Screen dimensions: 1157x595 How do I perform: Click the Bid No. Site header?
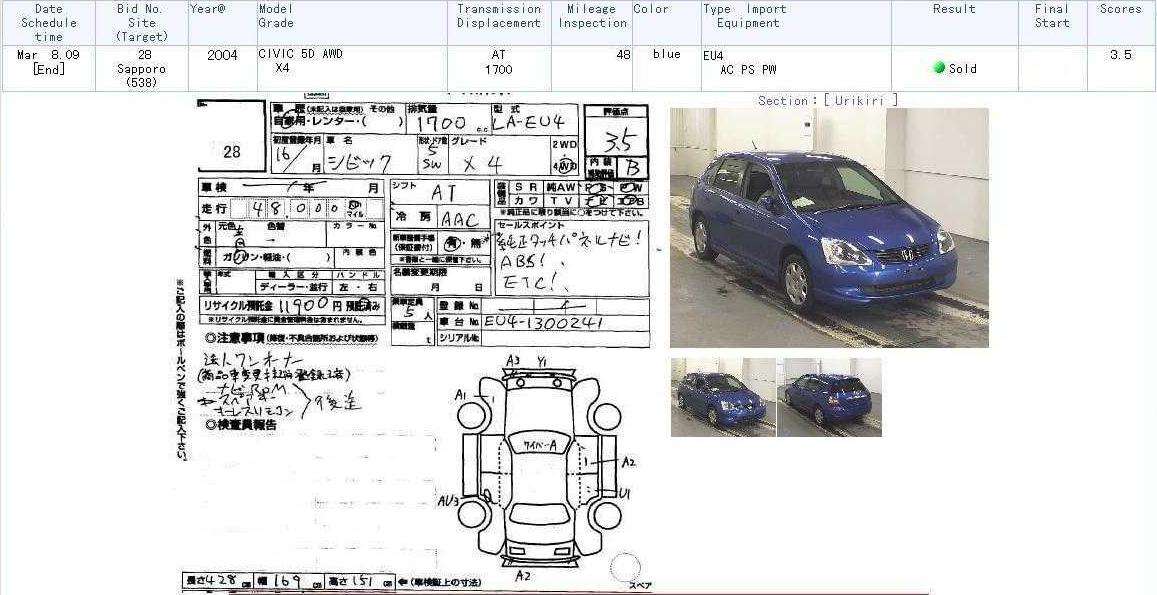click(142, 23)
